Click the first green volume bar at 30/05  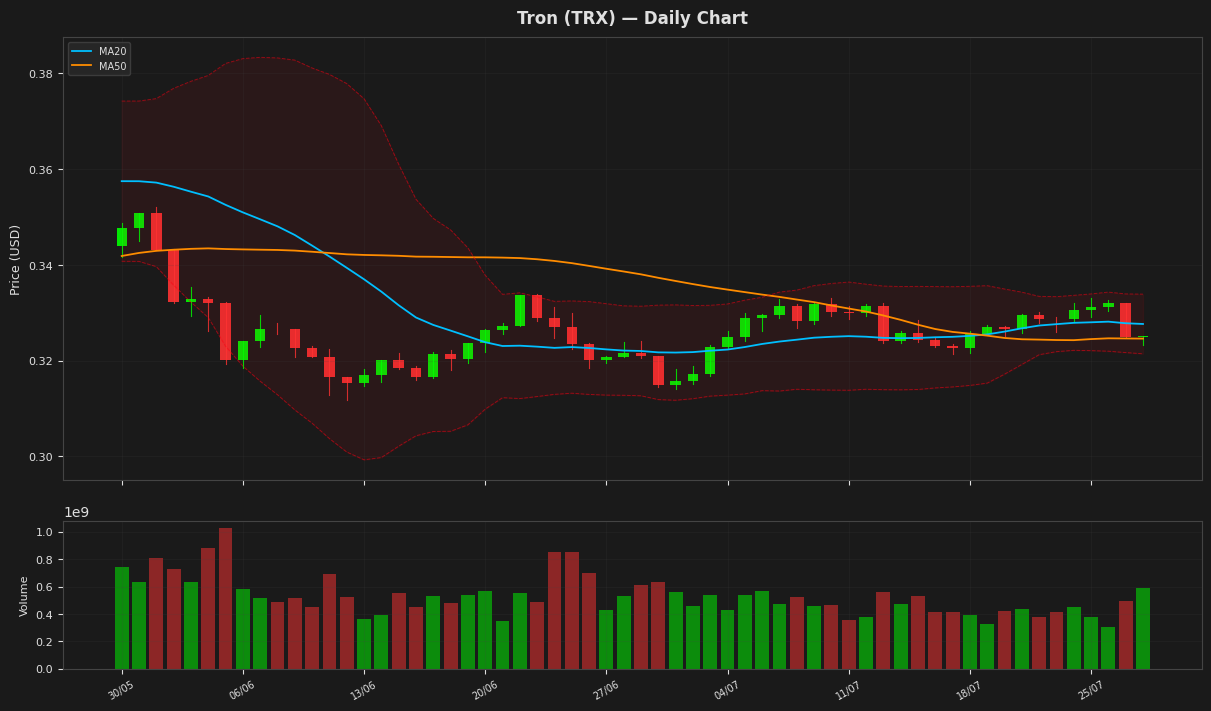pos(122,618)
